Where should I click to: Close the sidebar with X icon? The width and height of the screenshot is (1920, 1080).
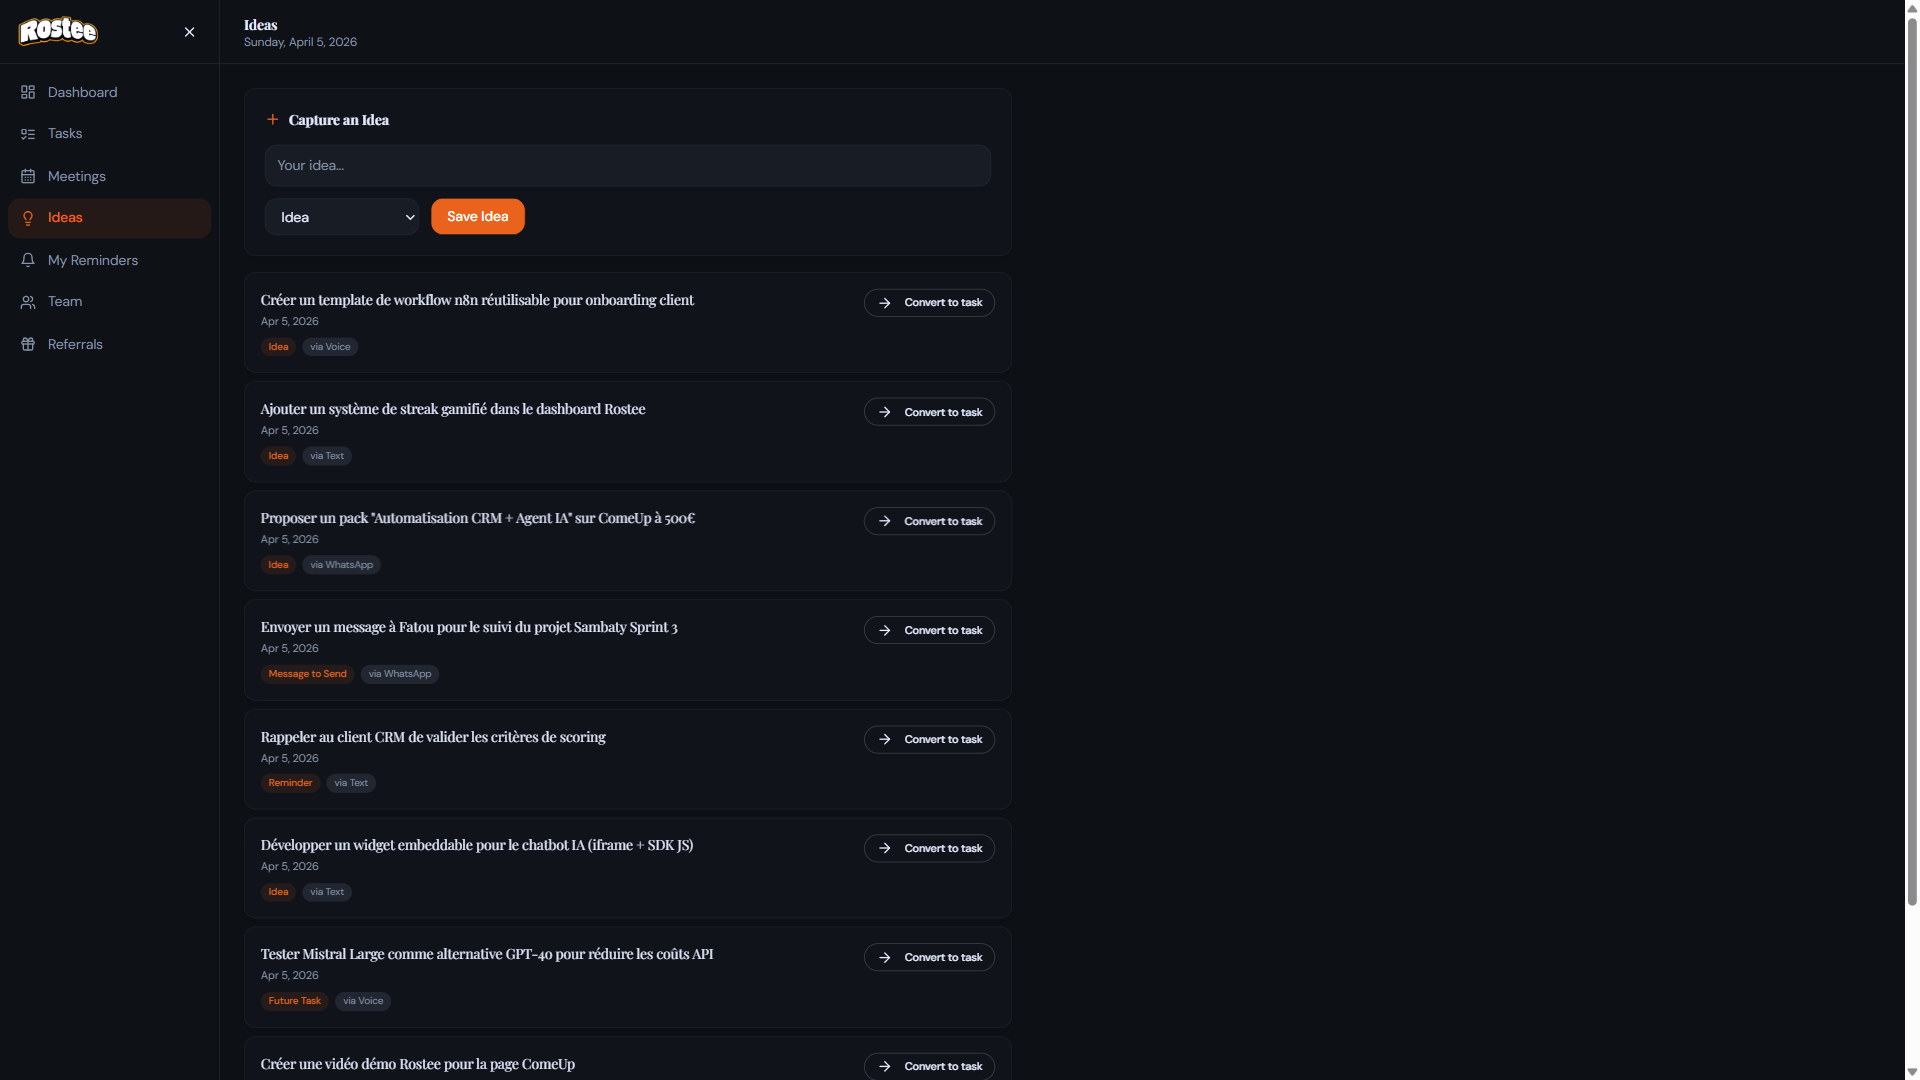point(189,32)
